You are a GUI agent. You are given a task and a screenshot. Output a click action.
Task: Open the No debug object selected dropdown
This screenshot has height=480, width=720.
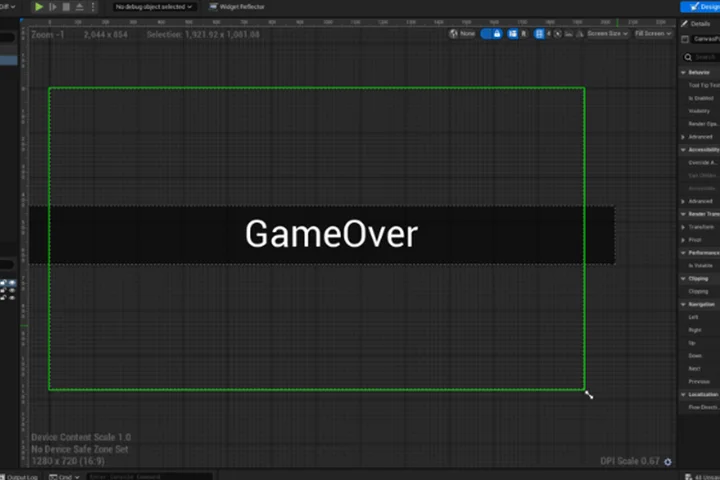pos(153,6)
